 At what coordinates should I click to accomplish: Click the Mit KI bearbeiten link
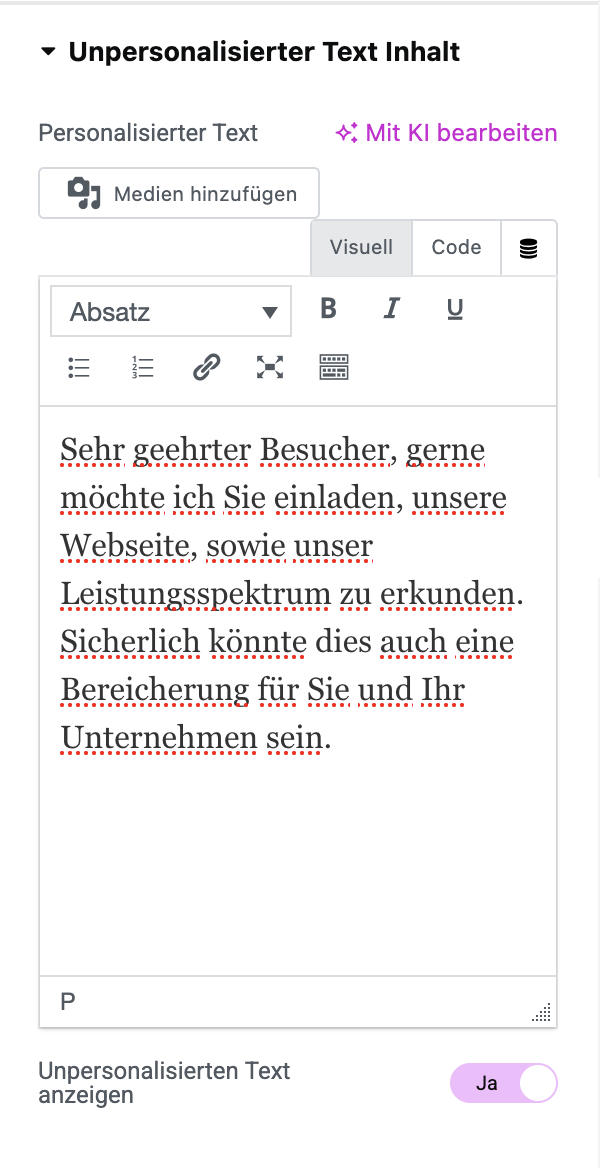point(446,133)
